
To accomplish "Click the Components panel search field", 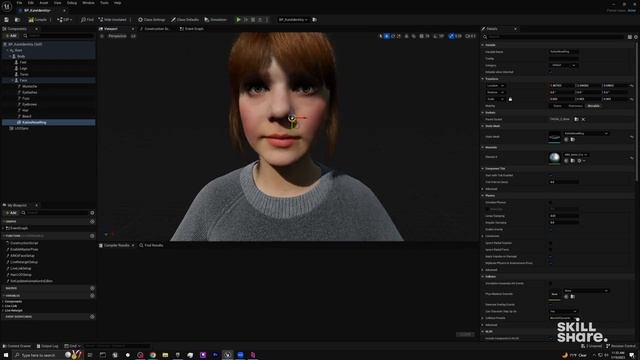I will point(60,36).
